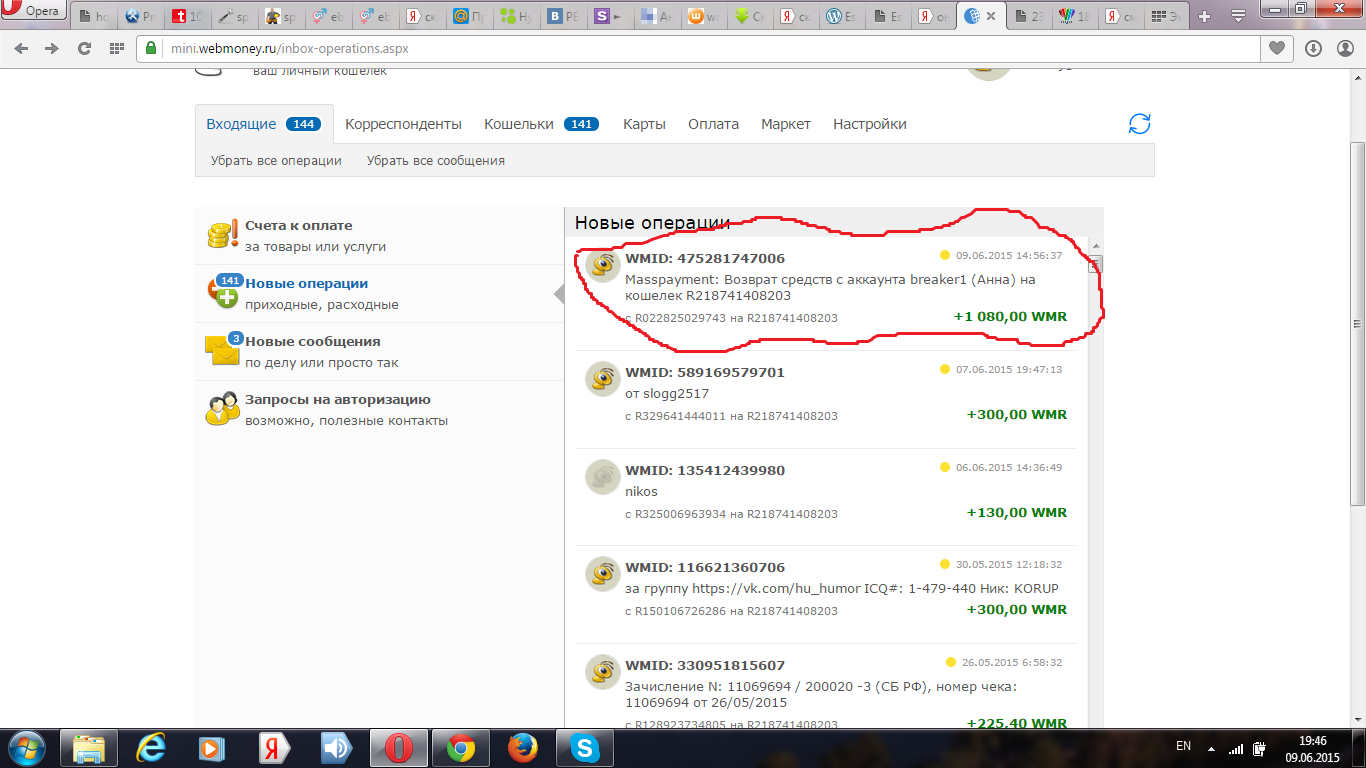Click the Убрать все операции link
Image resolution: width=1366 pixels, height=768 pixels.
click(x=276, y=160)
